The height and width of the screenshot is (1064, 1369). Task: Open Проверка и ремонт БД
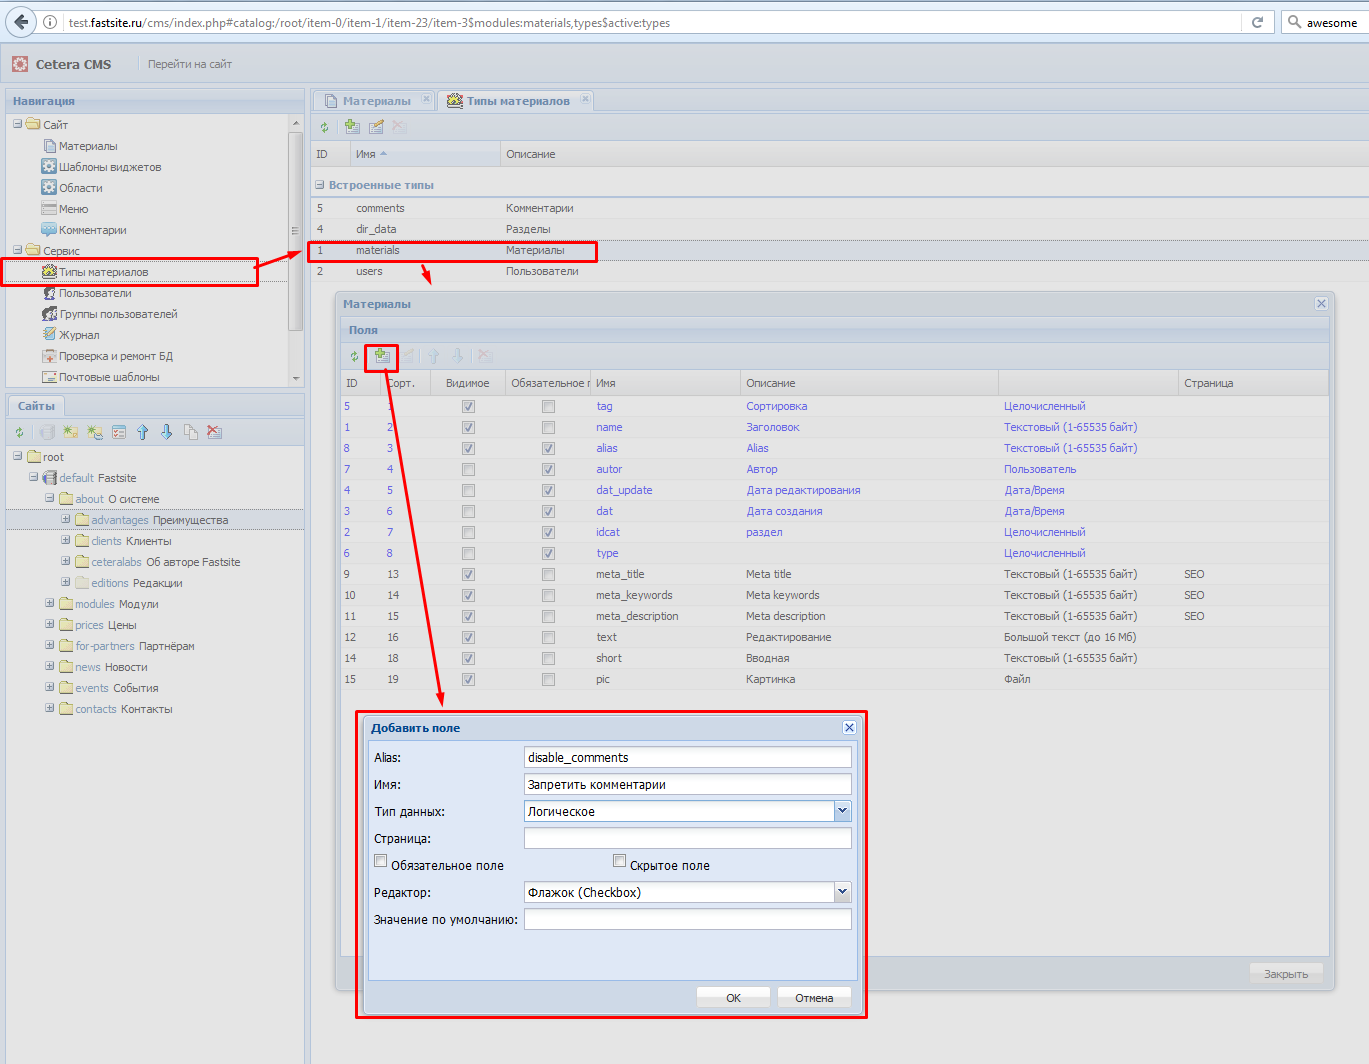pyautogui.click(x=116, y=356)
